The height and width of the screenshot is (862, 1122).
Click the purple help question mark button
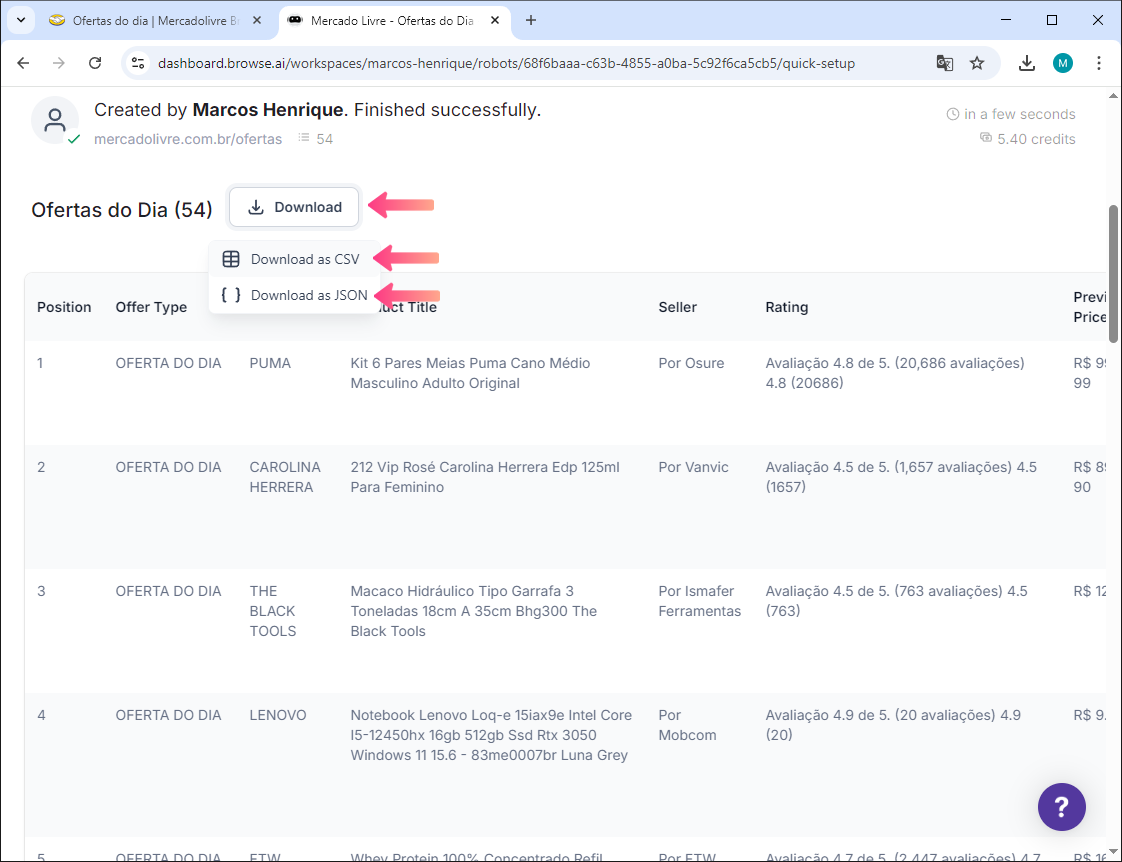(1061, 807)
